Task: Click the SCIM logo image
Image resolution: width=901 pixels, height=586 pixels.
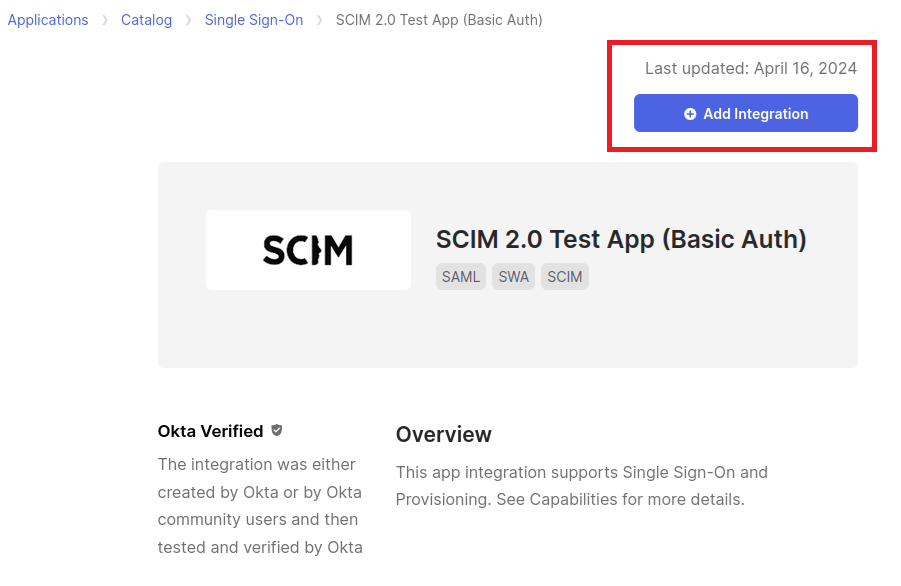Action: 308,250
